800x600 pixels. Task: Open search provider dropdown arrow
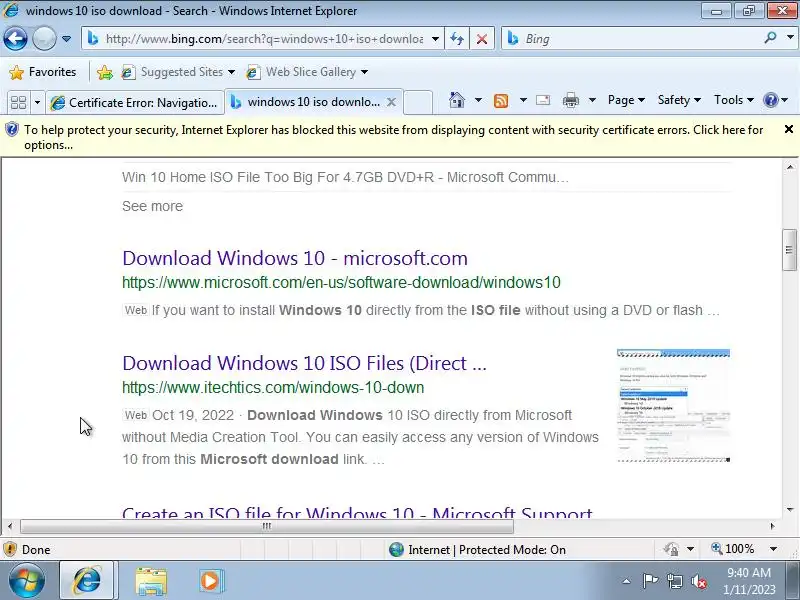(x=790, y=38)
